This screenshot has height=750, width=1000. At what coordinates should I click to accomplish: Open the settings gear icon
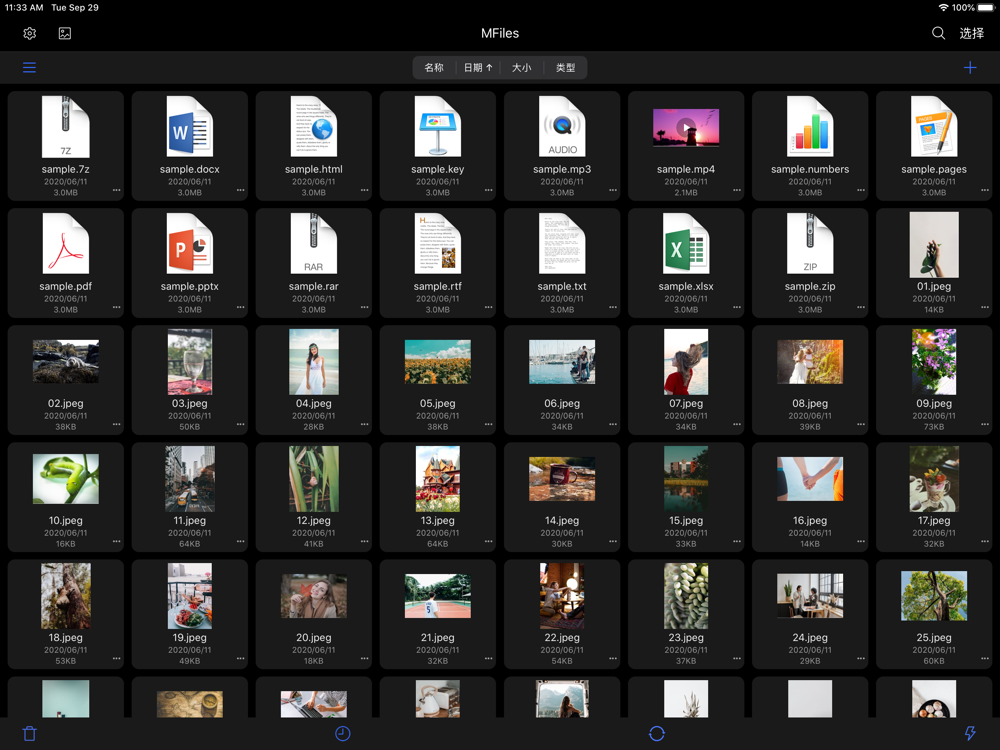[x=29, y=33]
